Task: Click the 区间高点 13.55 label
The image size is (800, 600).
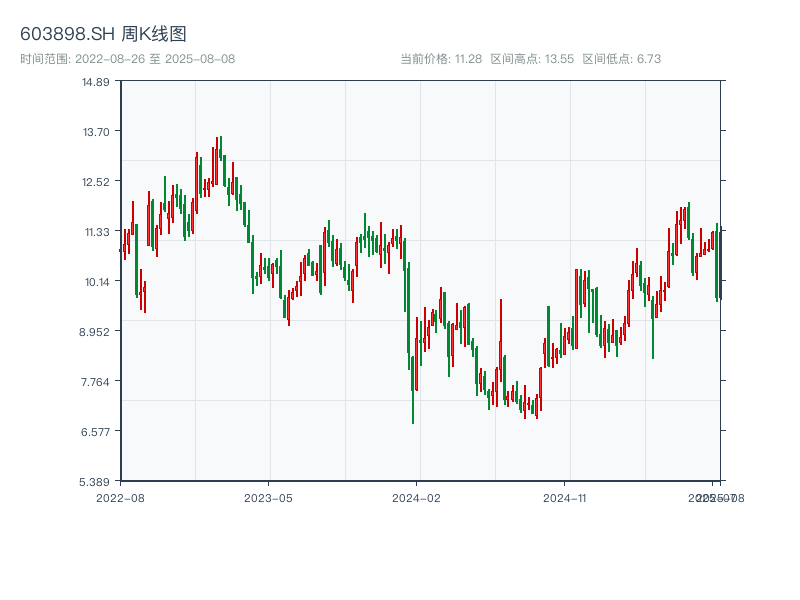Action: (532, 59)
